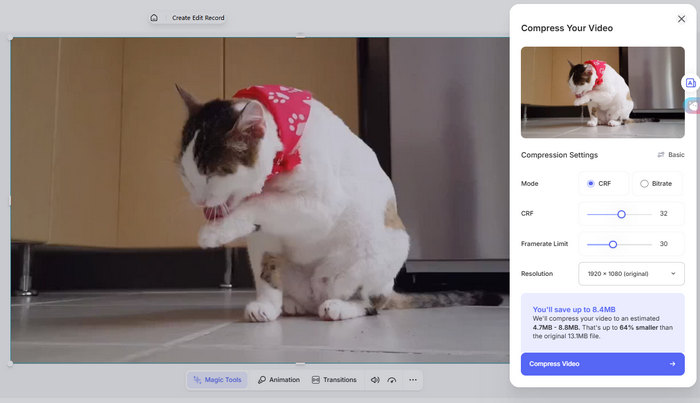Click the swap arrows icon beside Basic

[x=661, y=155]
